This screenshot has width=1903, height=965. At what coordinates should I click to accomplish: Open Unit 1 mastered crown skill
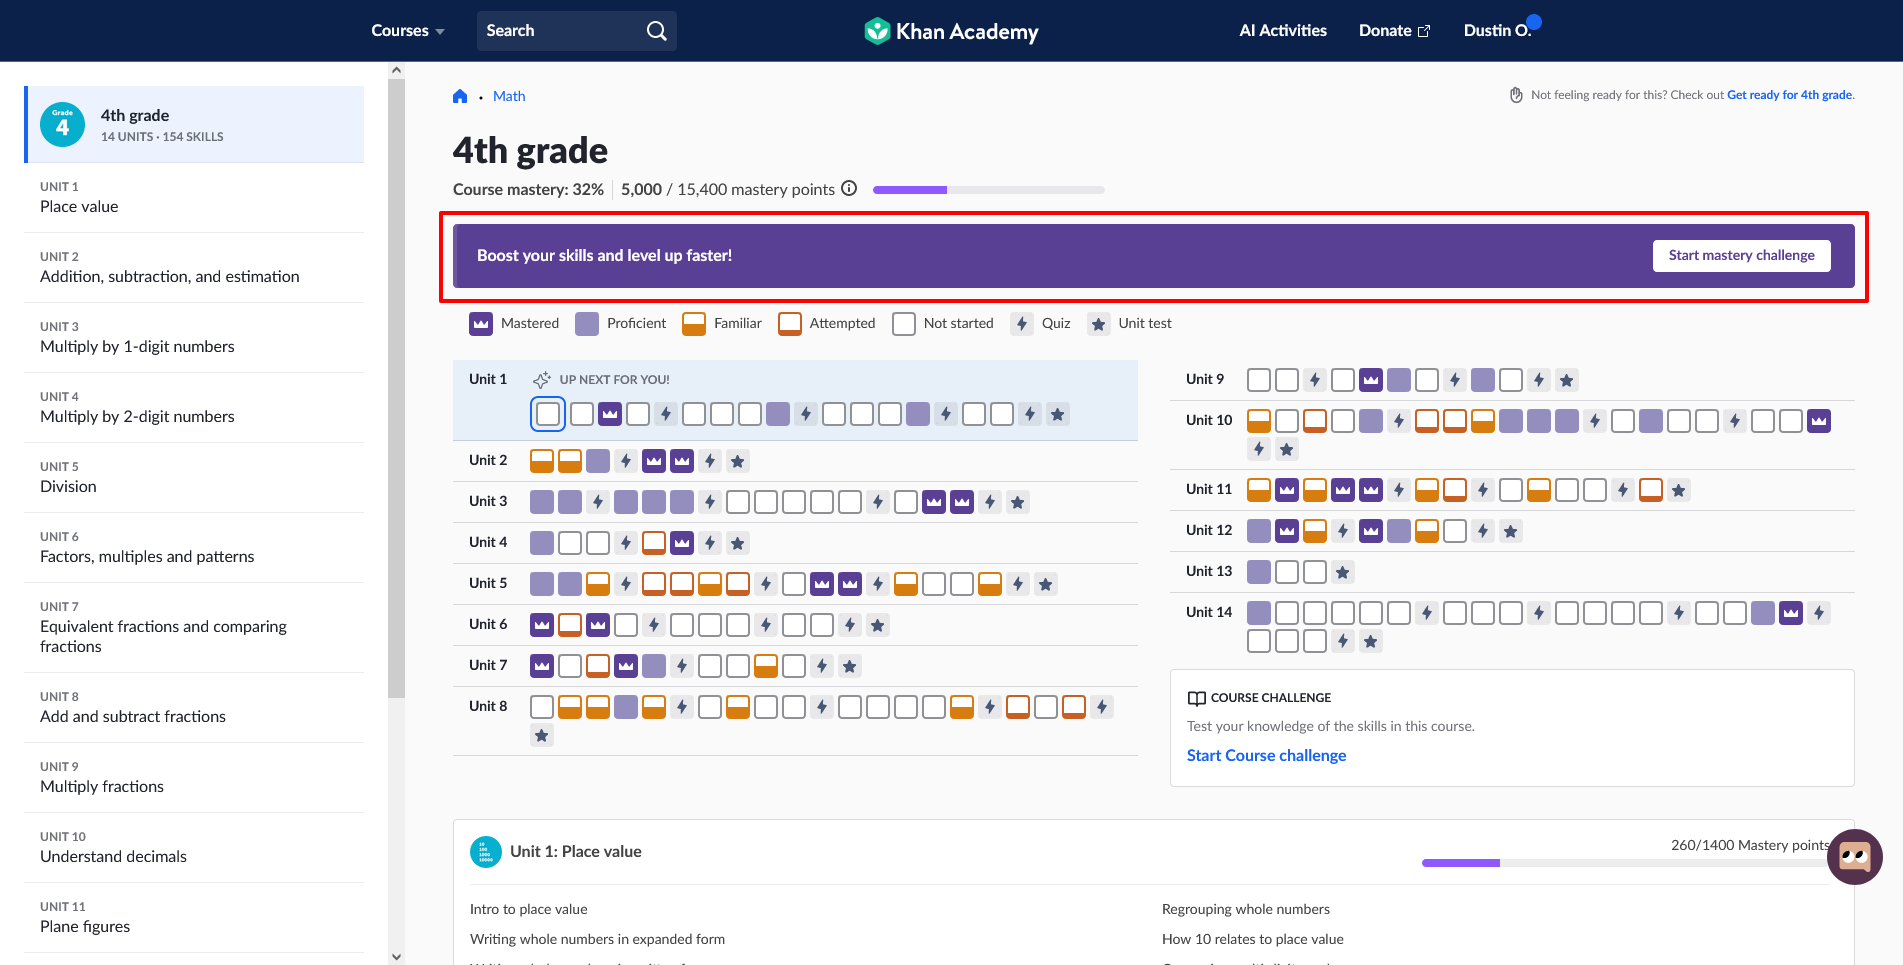point(609,414)
